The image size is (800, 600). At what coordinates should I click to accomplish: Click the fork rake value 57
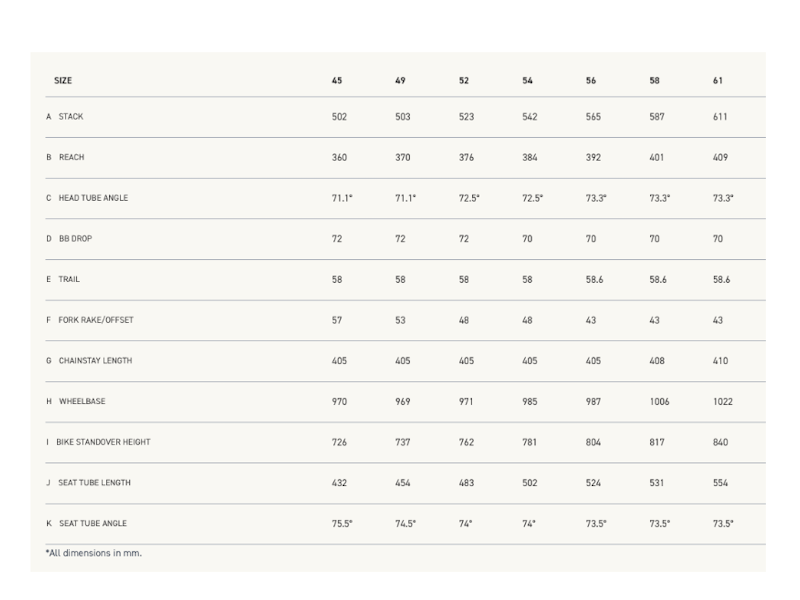[337, 320]
